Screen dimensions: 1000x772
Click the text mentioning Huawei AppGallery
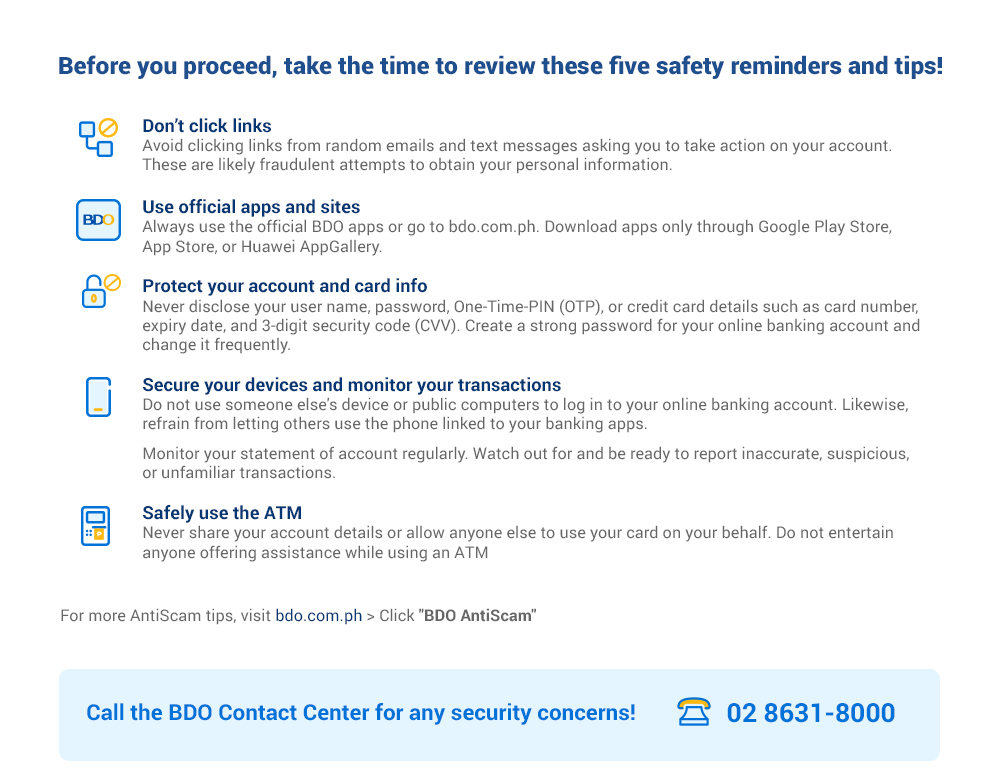[x=517, y=237]
